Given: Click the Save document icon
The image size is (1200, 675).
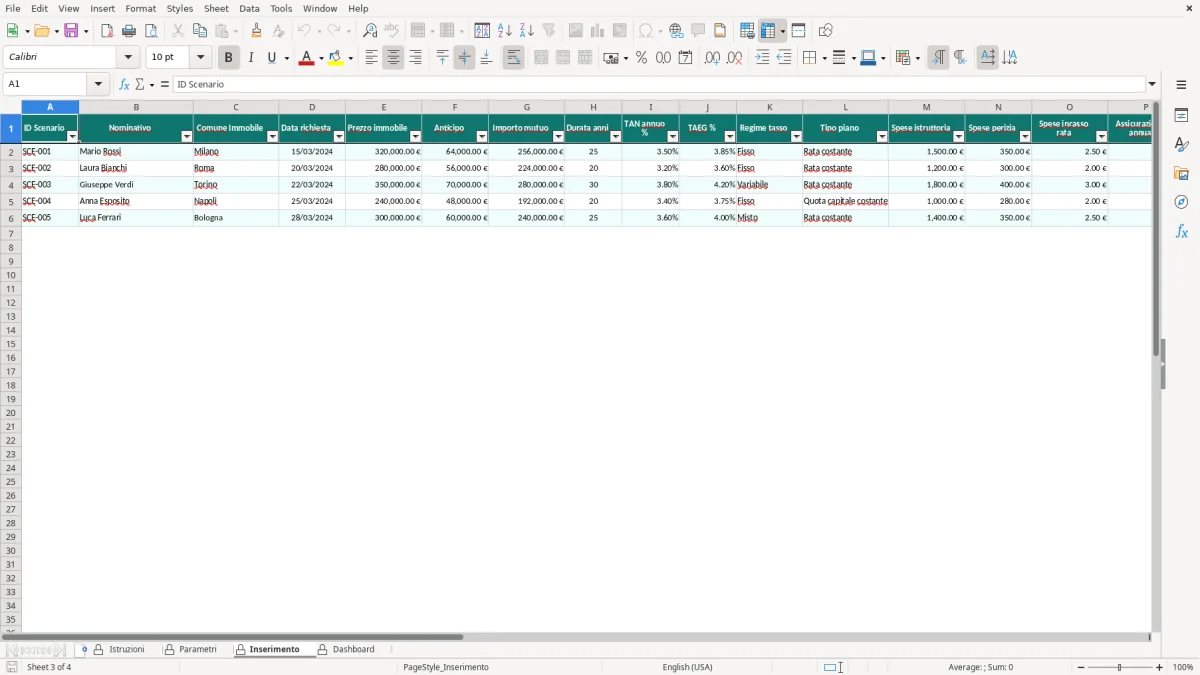Looking at the screenshot, I should click(x=71, y=31).
